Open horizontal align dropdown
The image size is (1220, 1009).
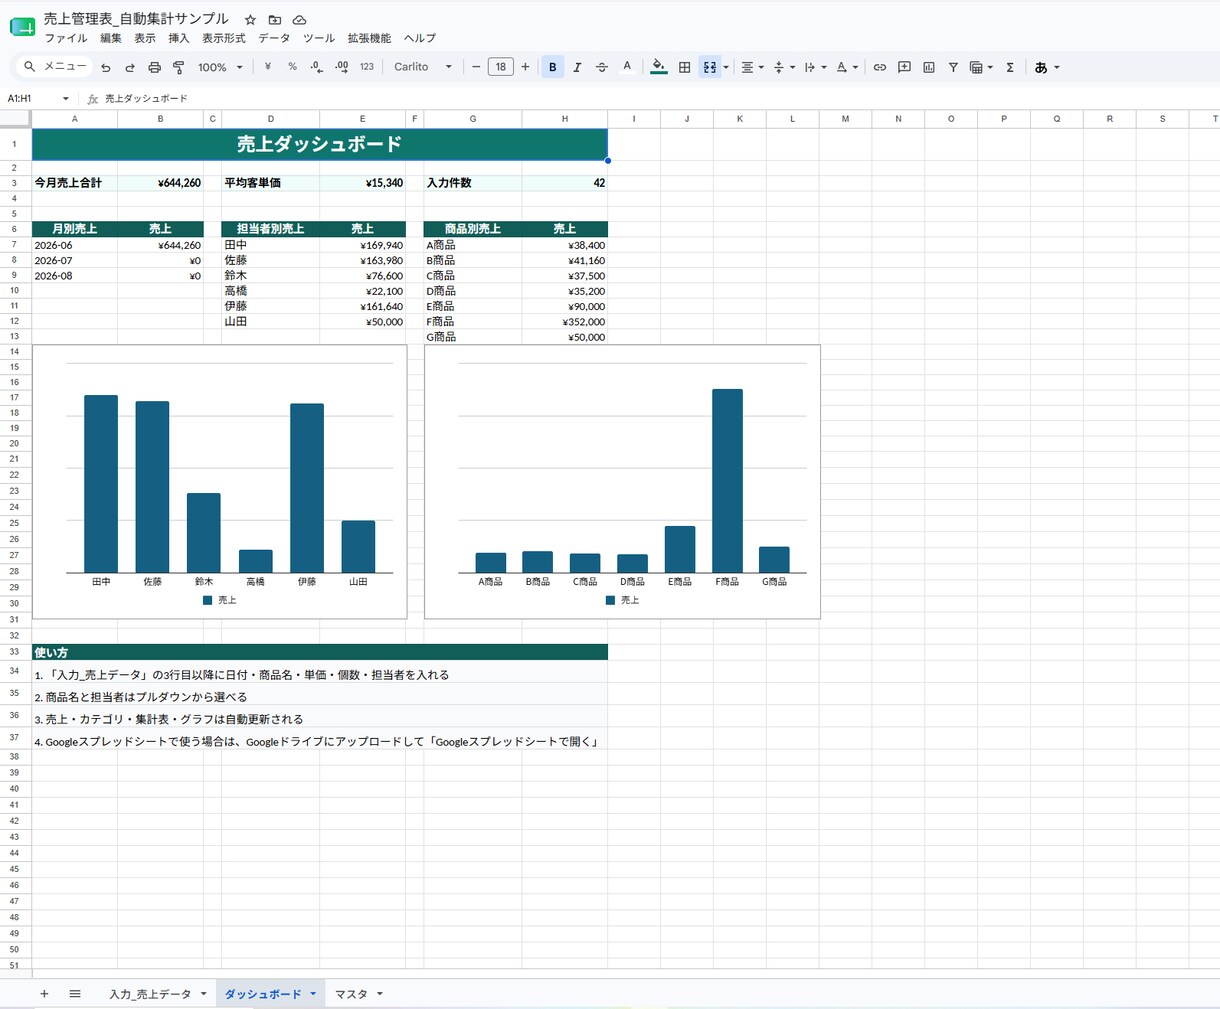point(752,67)
